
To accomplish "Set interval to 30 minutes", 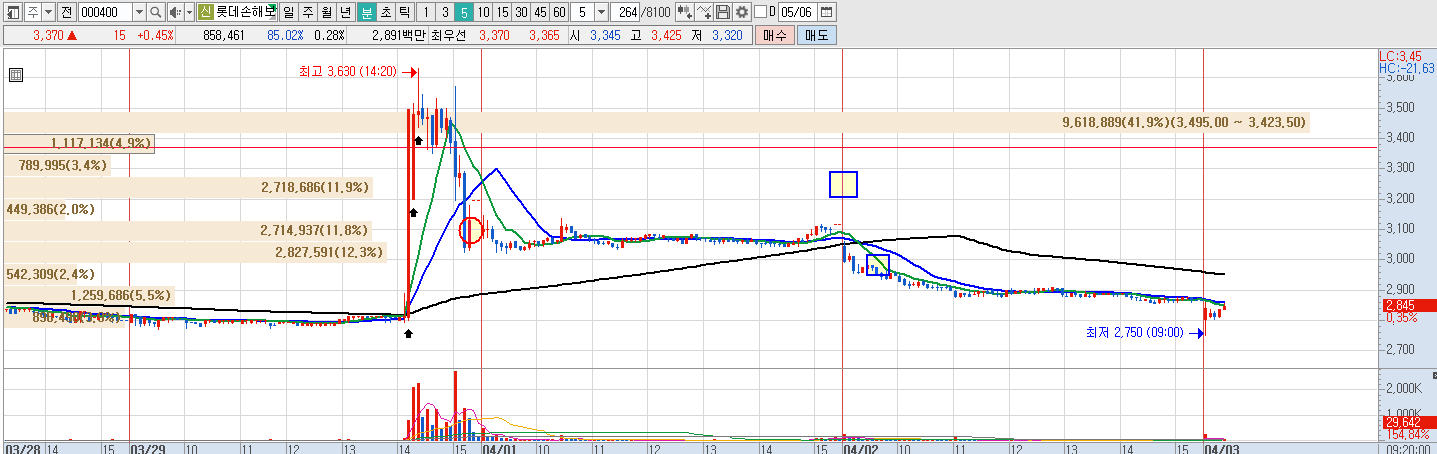I will click(521, 12).
